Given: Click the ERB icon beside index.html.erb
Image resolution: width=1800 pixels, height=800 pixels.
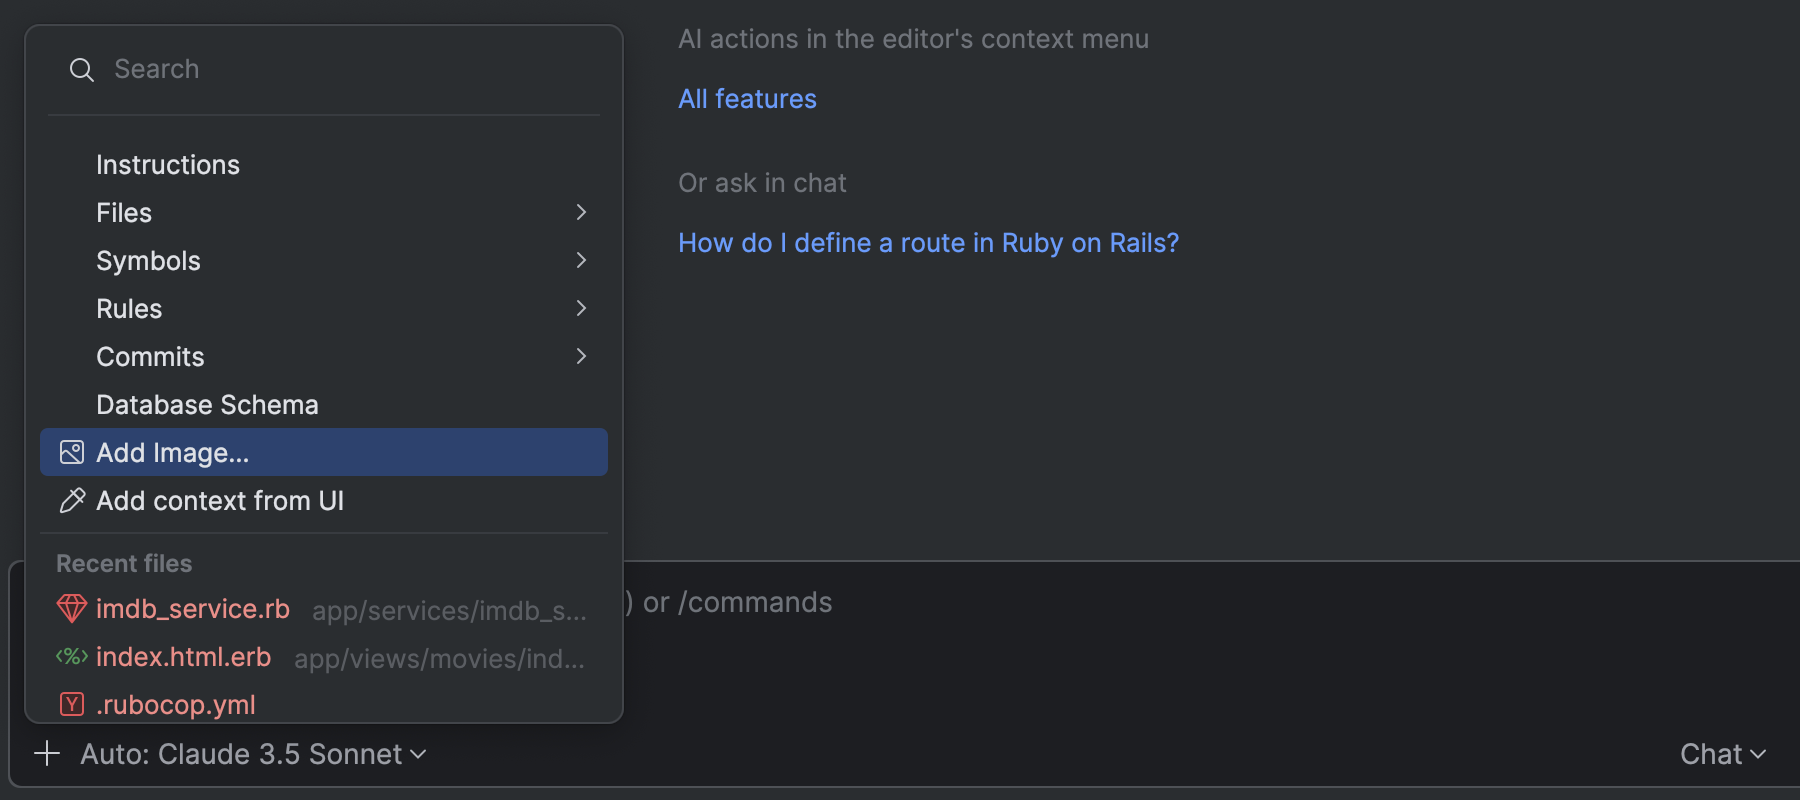Looking at the screenshot, I should [72, 657].
